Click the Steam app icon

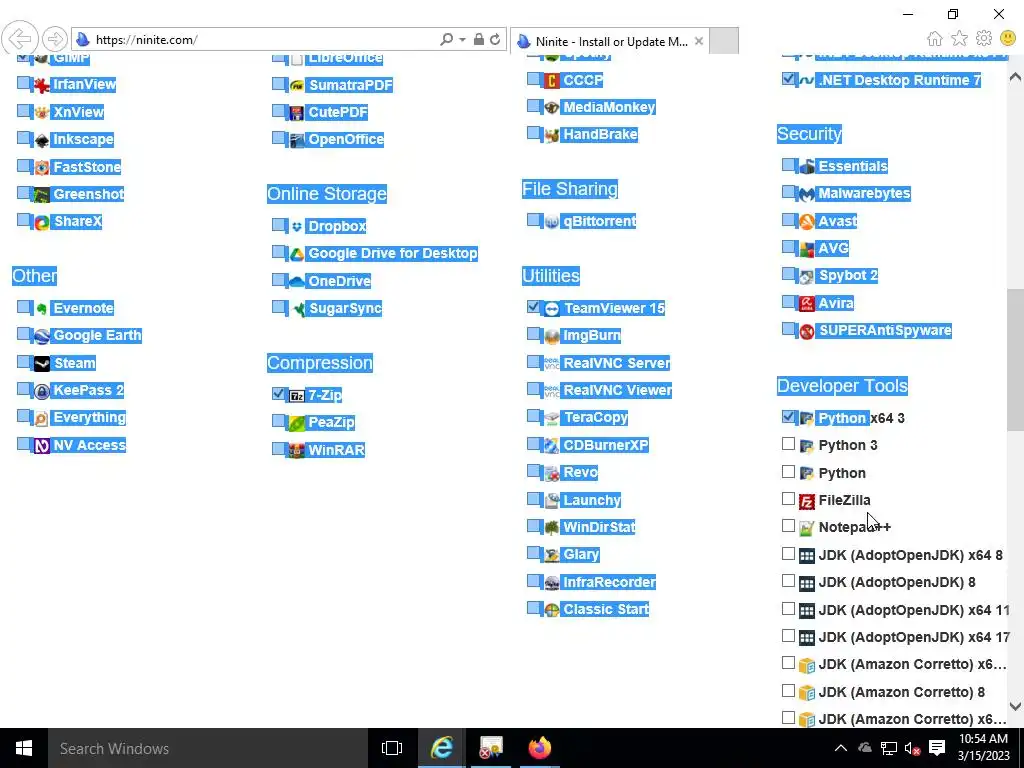(42, 364)
